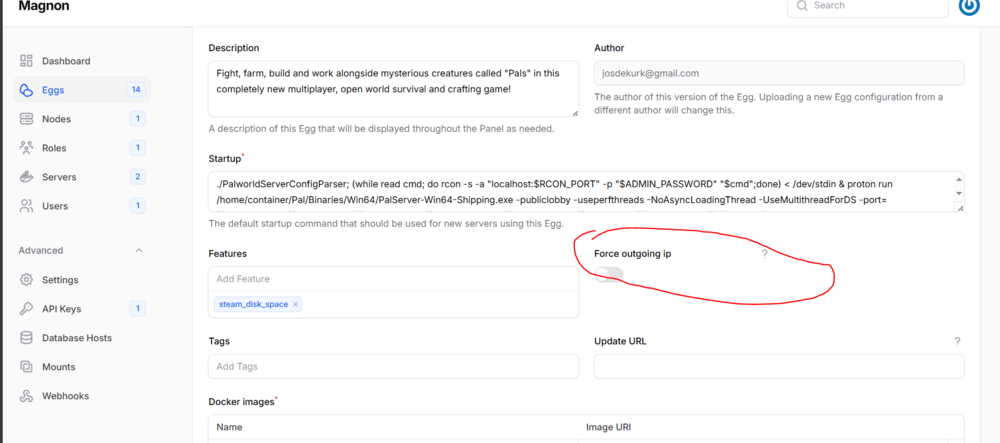
Task: Click the Eggs count badge 14
Action: [x=136, y=90]
